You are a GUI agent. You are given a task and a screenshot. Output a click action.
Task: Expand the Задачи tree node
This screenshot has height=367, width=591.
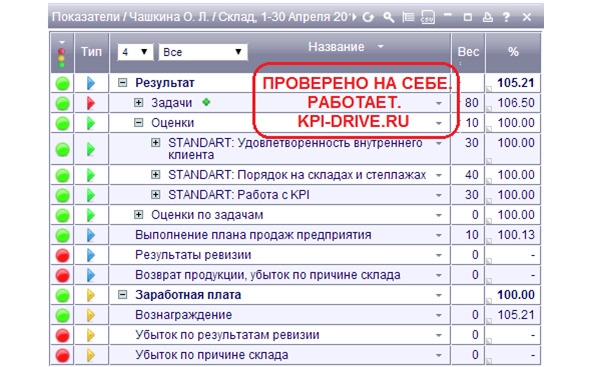[139, 102]
